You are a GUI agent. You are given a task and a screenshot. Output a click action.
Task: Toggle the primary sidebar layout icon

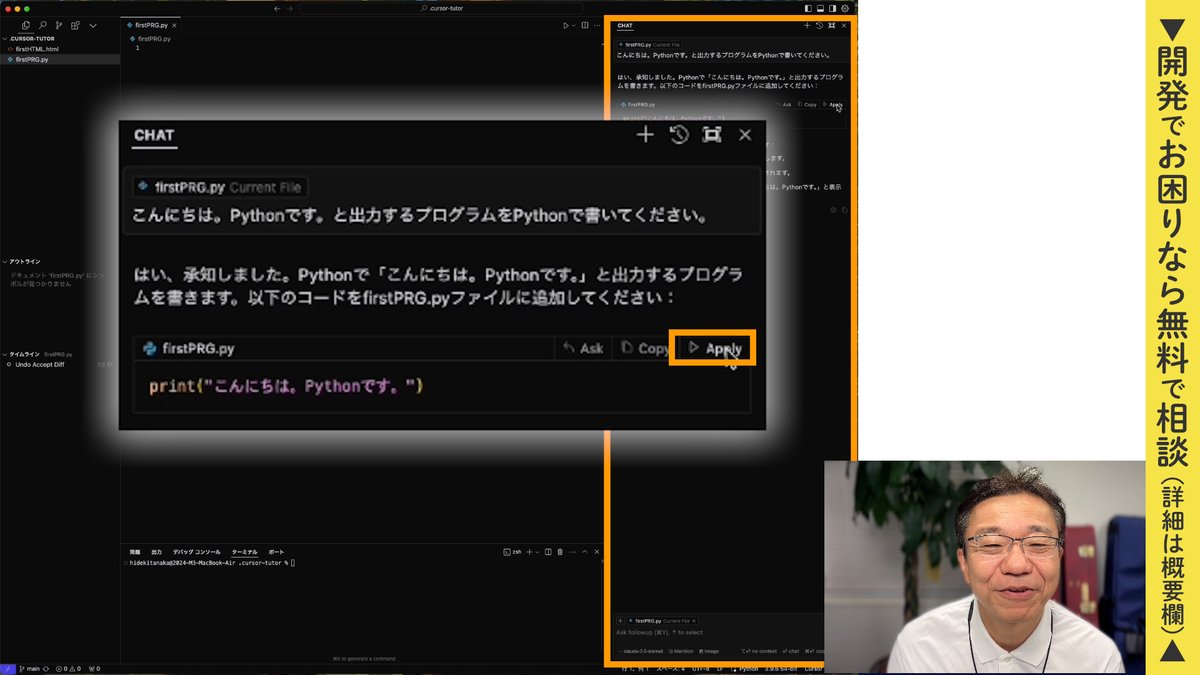point(807,8)
